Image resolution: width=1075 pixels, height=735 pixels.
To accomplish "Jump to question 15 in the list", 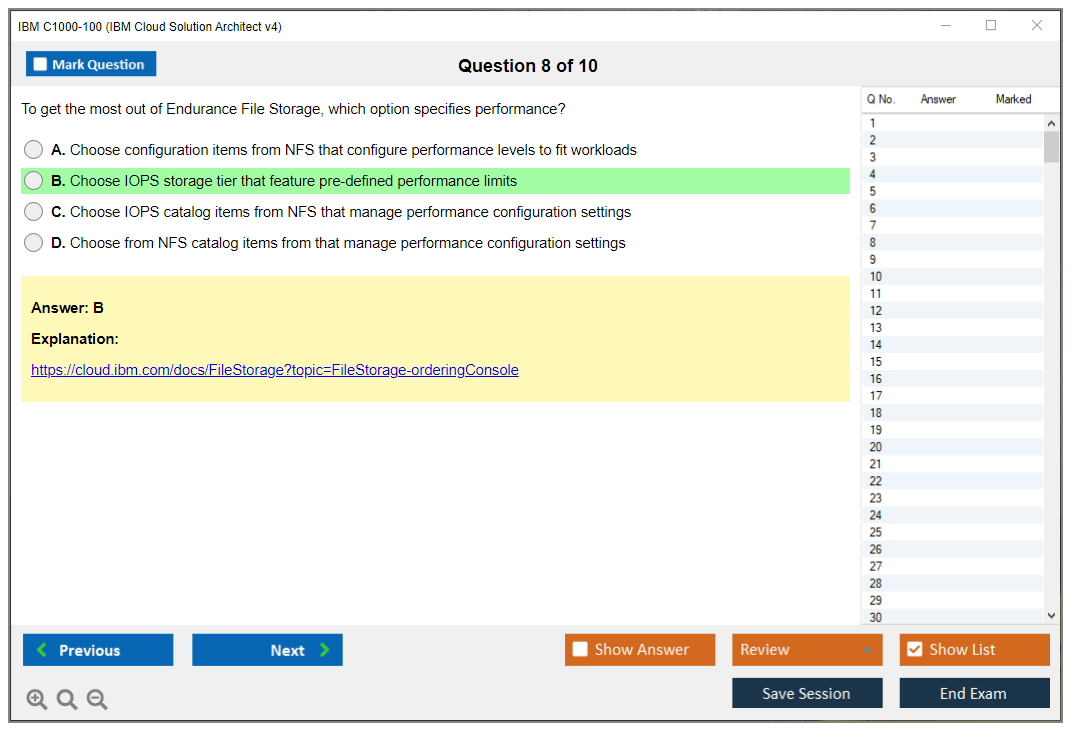I will [x=876, y=362].
